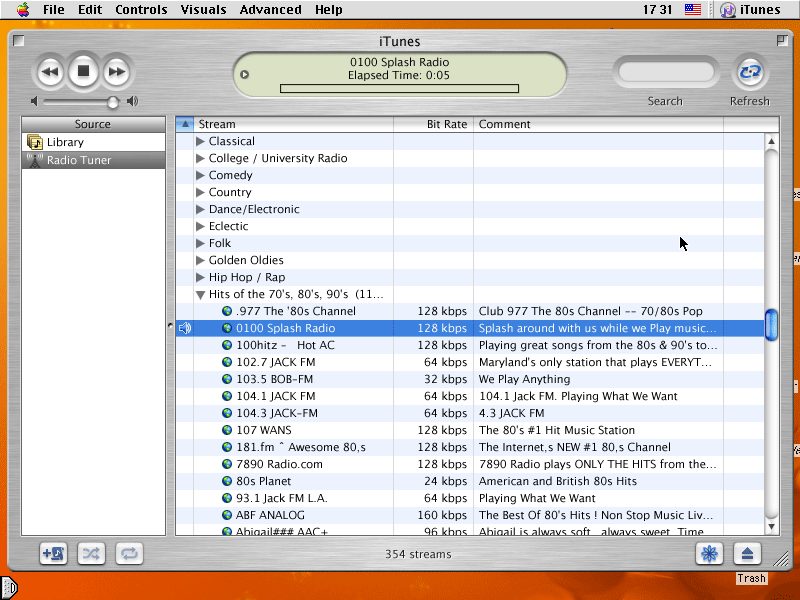Click the globe icon next to 80s Planet
Viewport: 800px width, 600px height.
pos(227,481)
